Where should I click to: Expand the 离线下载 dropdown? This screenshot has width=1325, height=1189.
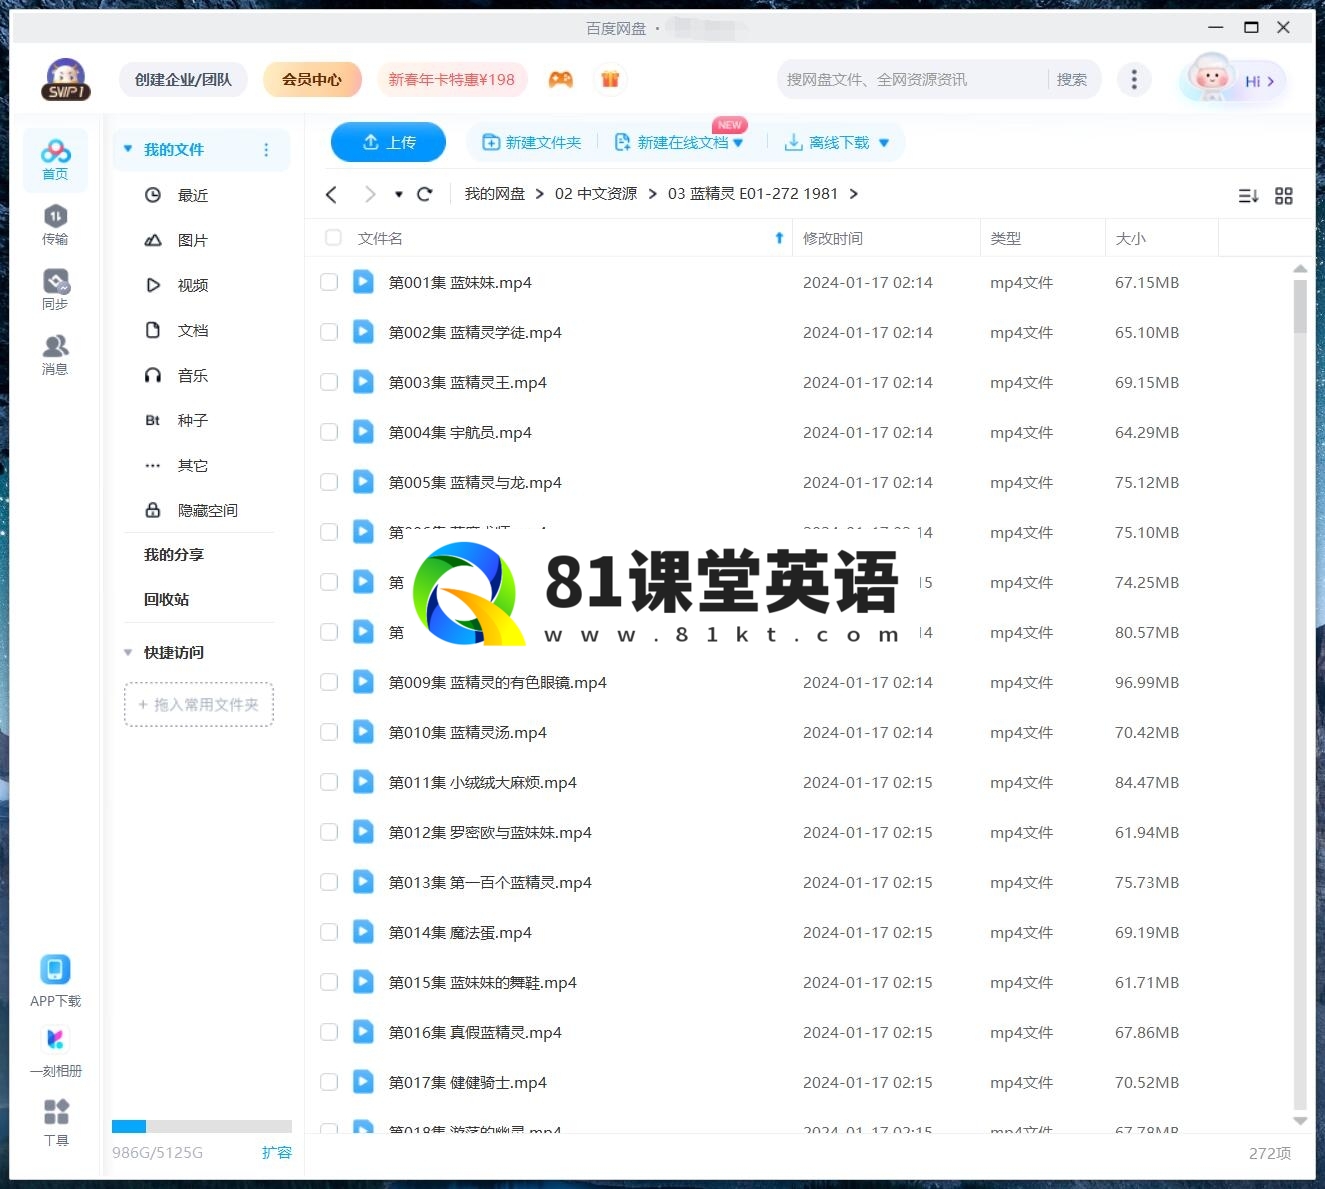pyautogui.click(x=884, y=143)
